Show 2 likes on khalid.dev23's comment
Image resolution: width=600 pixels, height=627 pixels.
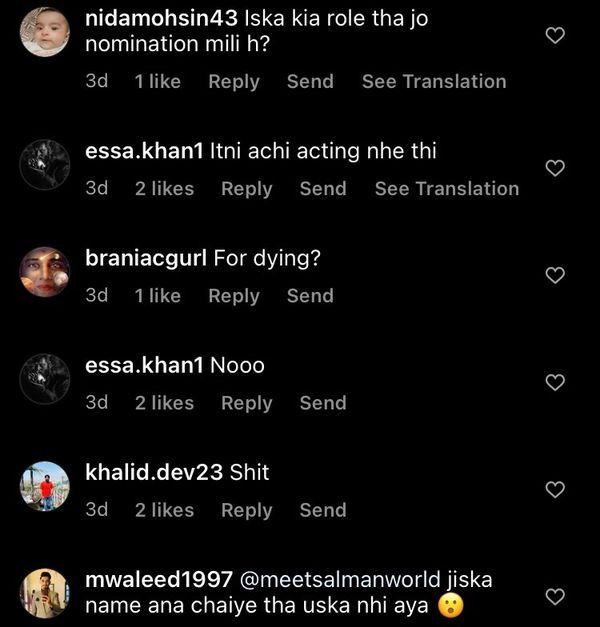pyautogui.click(x=165, y=510)
